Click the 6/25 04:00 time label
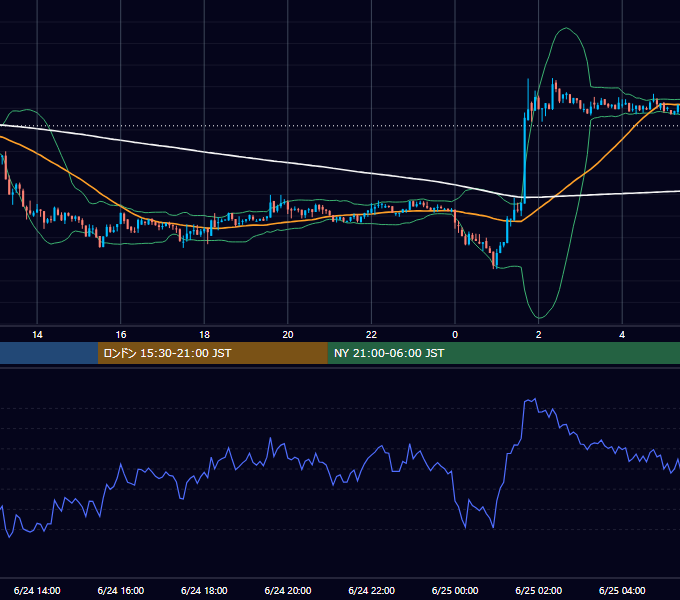Screen dimensions: 680x600 [622, 590]
